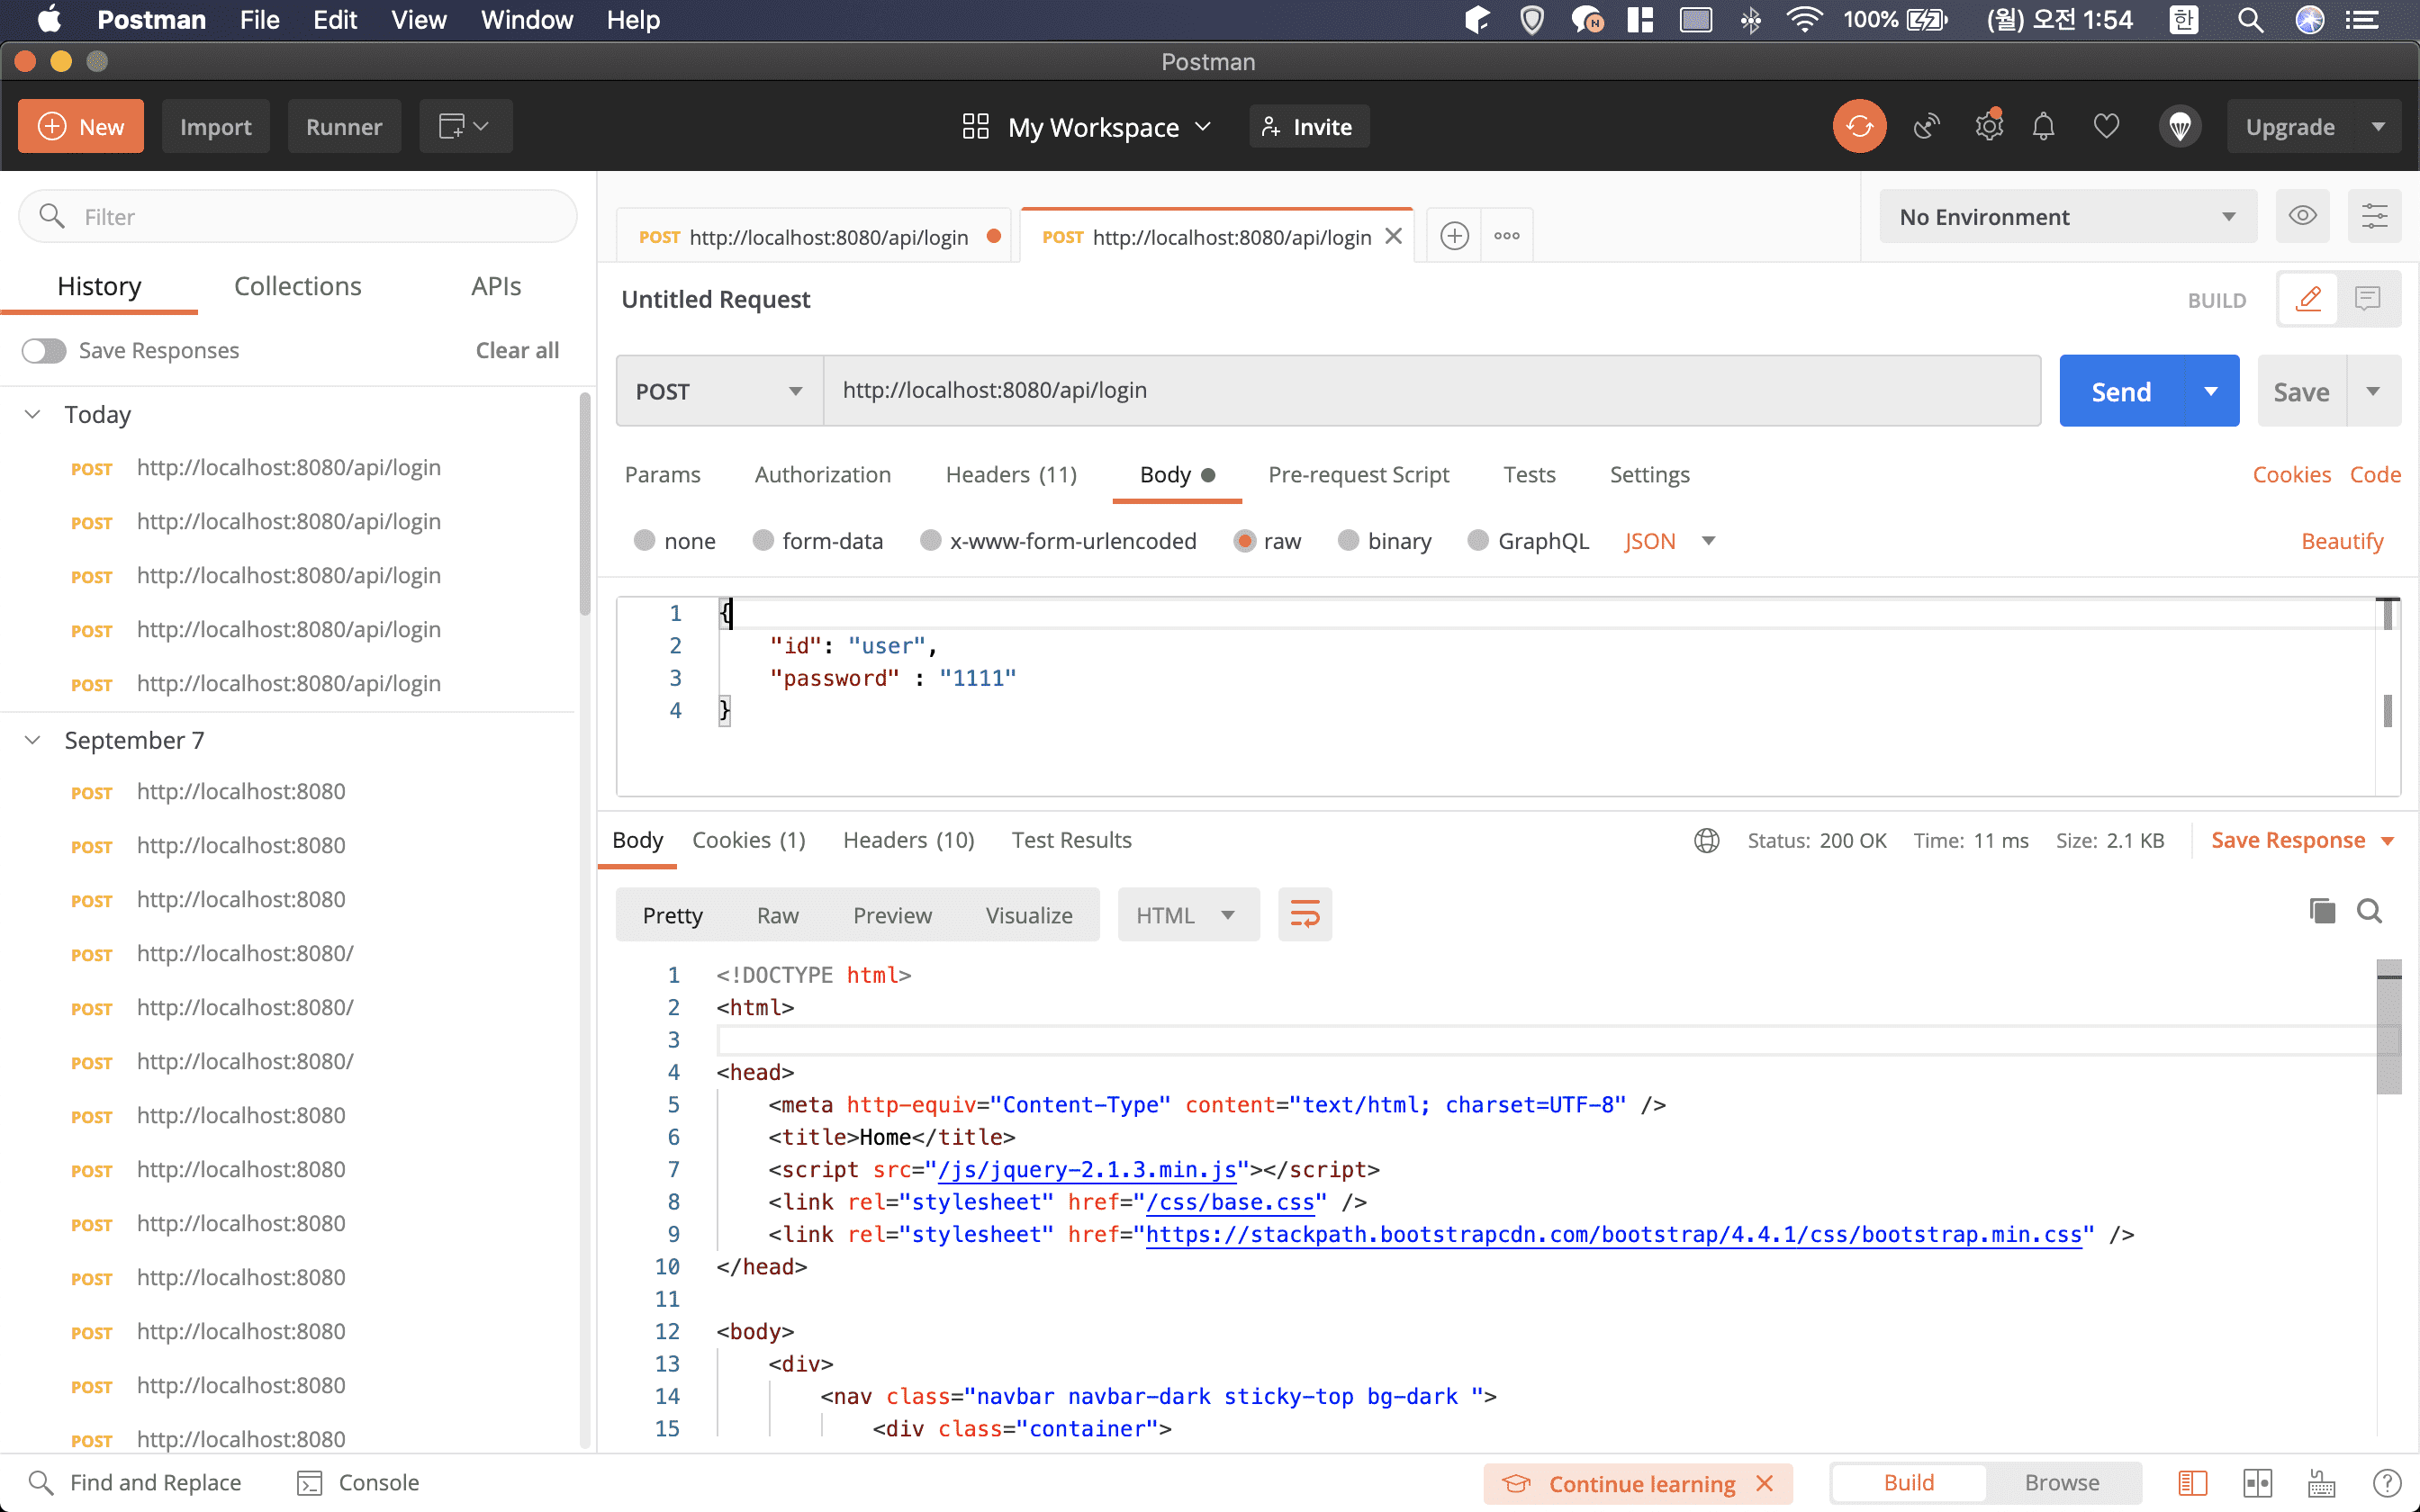Click the heart icon in header
Viewport: 2420px width, 1512px height.
click(x=2106, y=126)
